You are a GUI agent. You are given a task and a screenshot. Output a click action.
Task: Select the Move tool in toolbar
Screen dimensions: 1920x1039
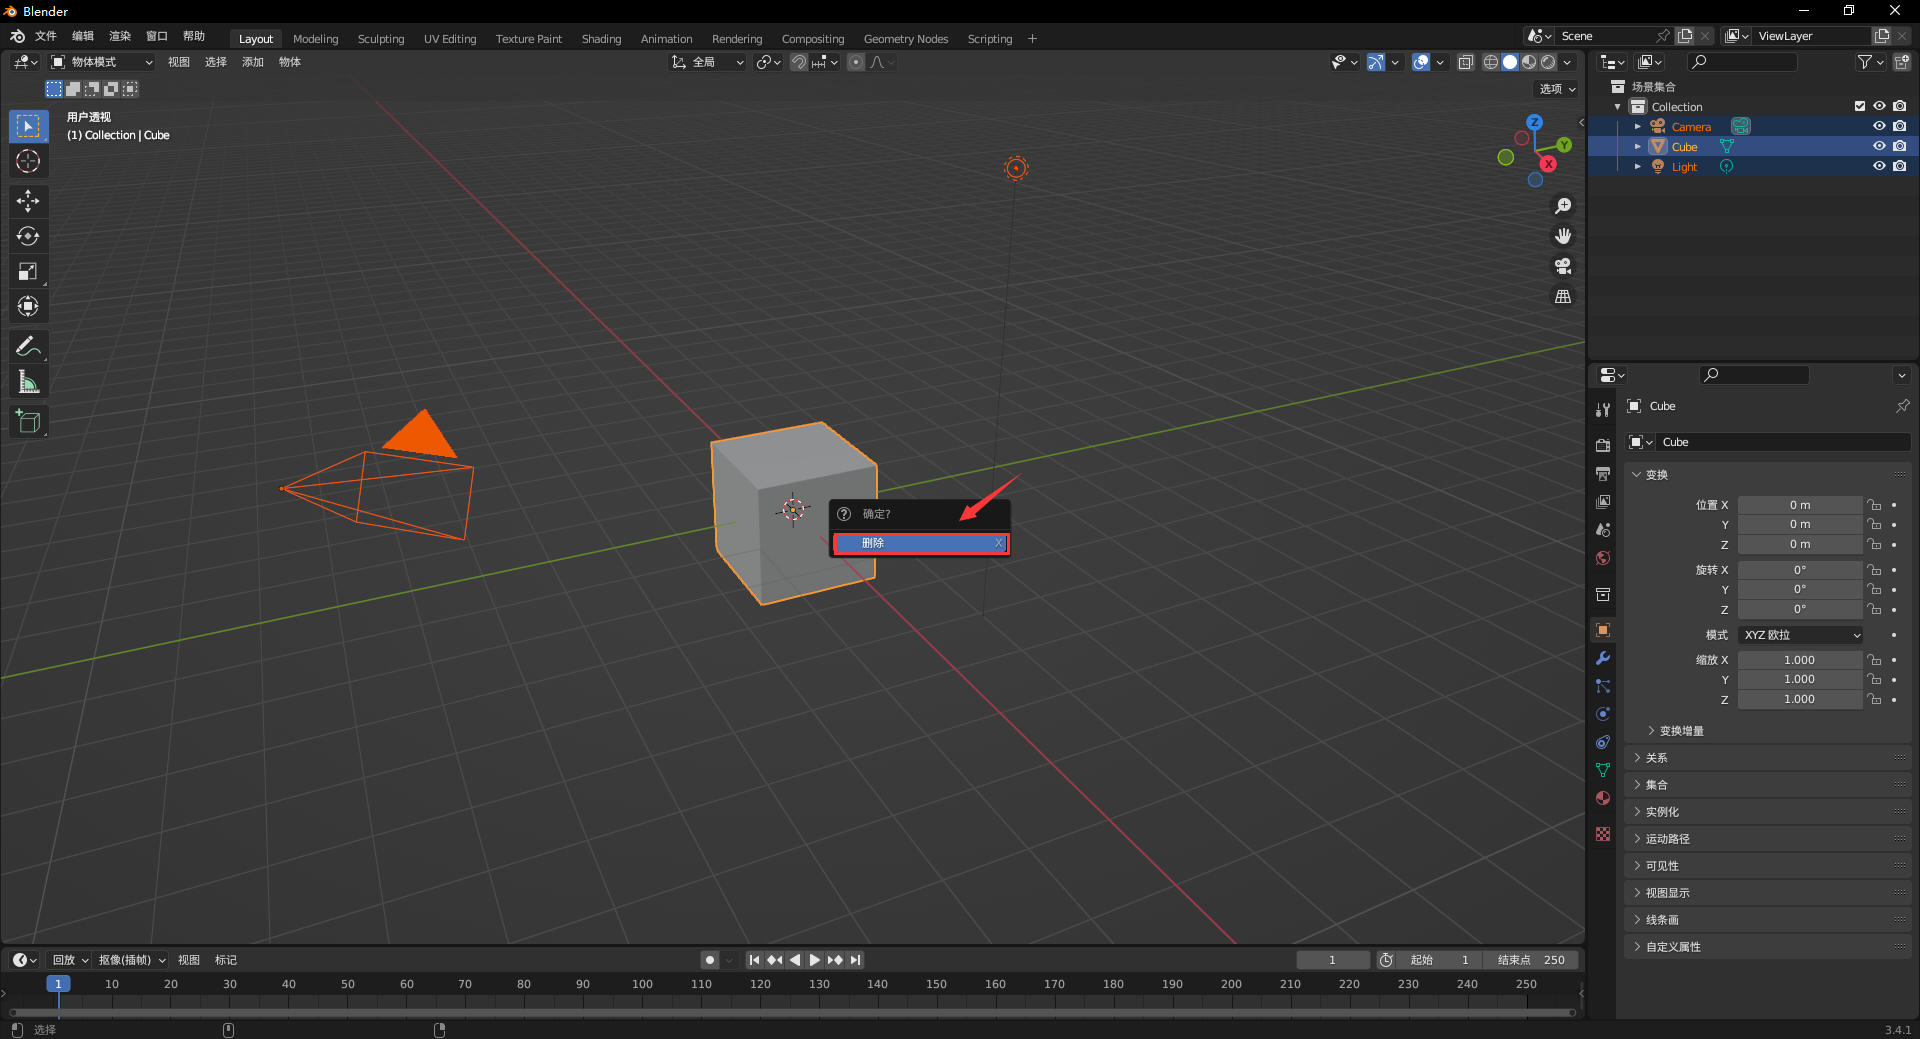(28, 201)
